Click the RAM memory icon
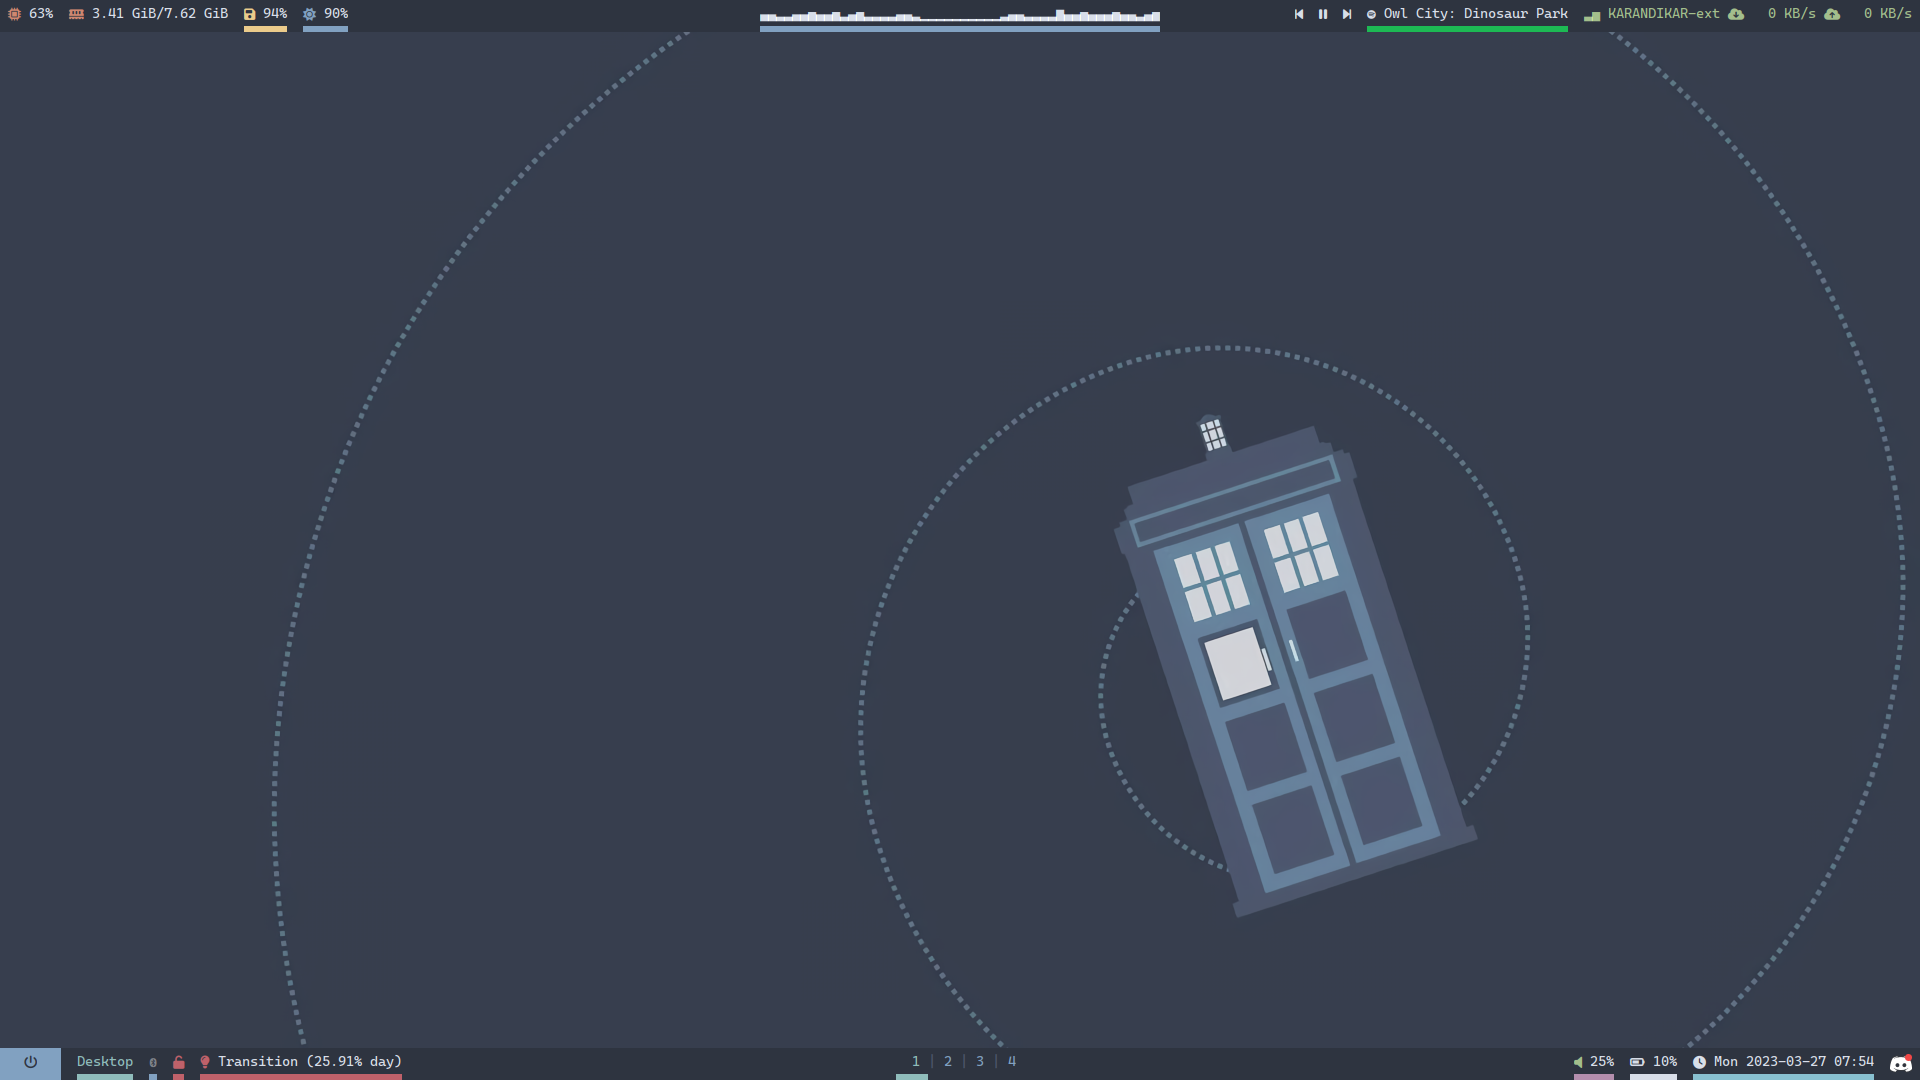The height and width of the screenshot is (1080, 1920). [76, 14]
